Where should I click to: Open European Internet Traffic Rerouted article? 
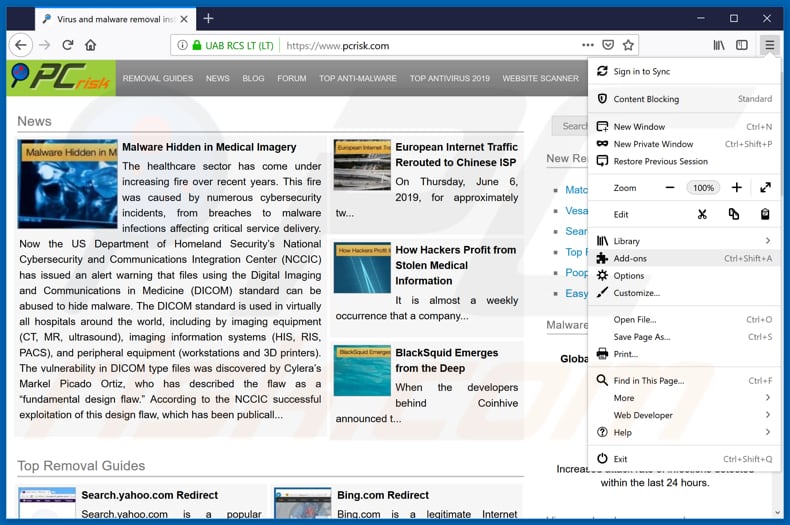point(456,155)
